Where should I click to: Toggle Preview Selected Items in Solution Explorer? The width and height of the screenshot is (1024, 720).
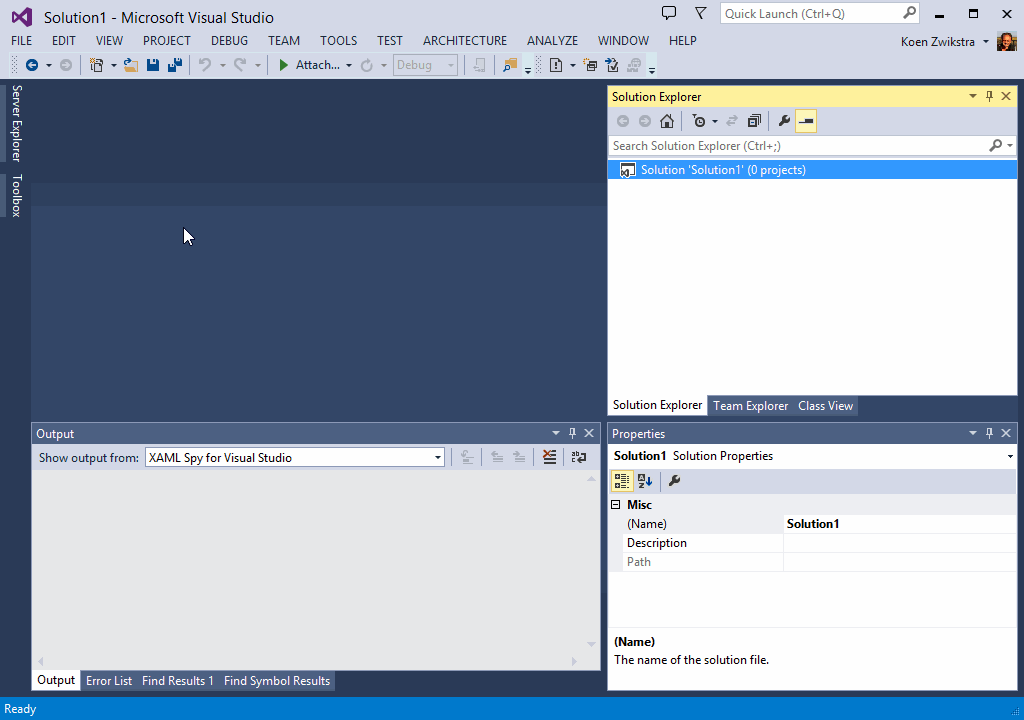point(806,121)
